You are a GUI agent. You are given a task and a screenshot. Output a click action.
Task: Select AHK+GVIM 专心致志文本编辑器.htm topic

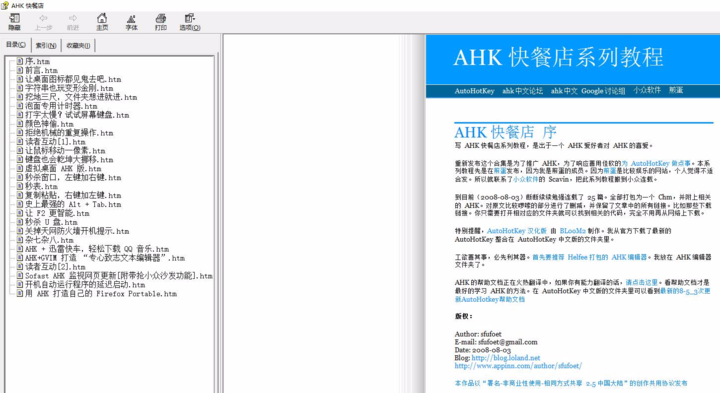point(105,258)
